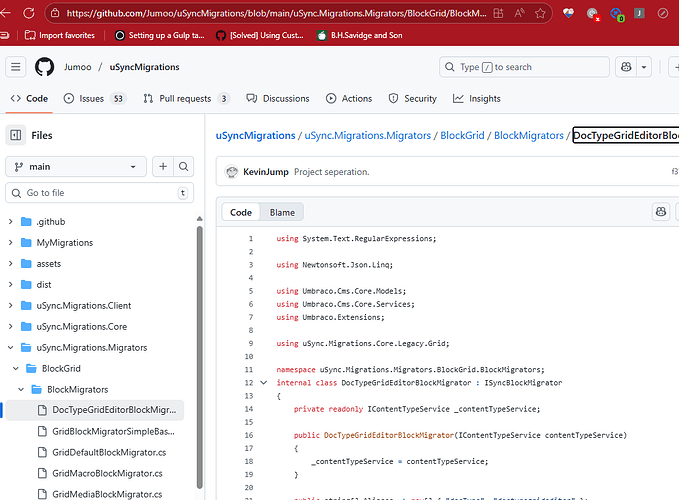
Task: Open GridMediaBlockMigrator.cs file
Action: (107, 494)
